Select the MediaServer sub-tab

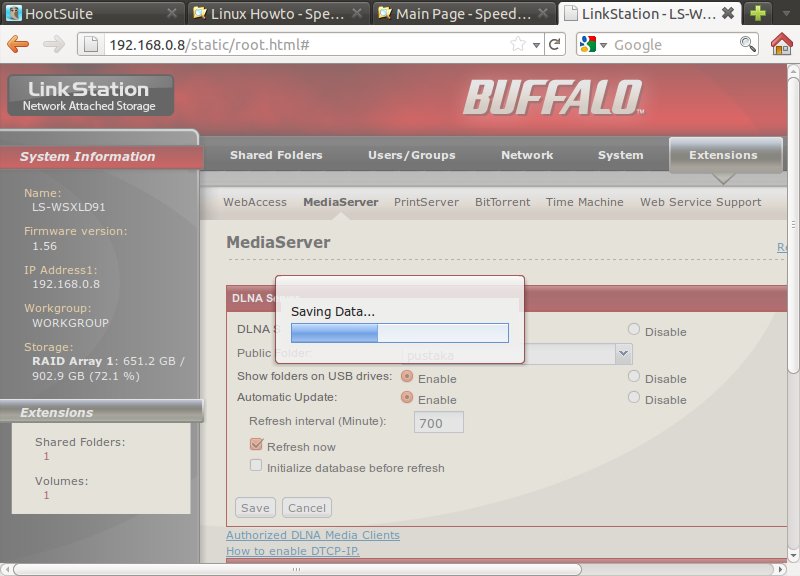(x=341, y=202)
